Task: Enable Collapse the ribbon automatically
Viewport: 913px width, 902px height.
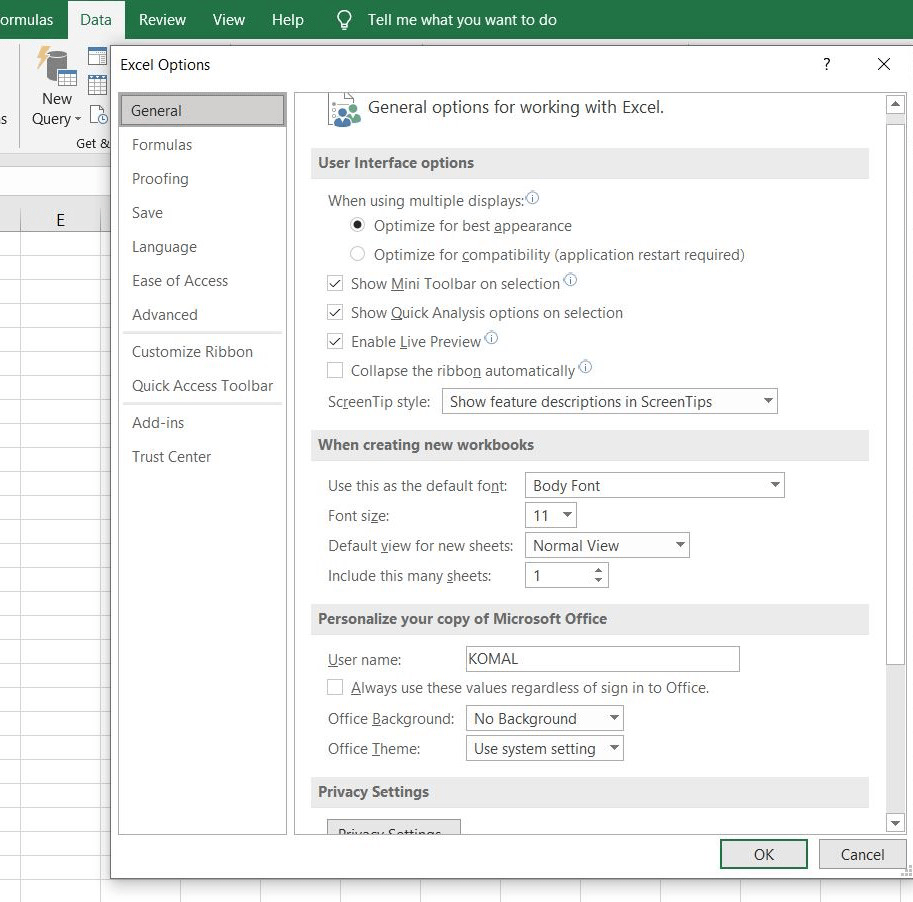Action: (x=335, y=370)
